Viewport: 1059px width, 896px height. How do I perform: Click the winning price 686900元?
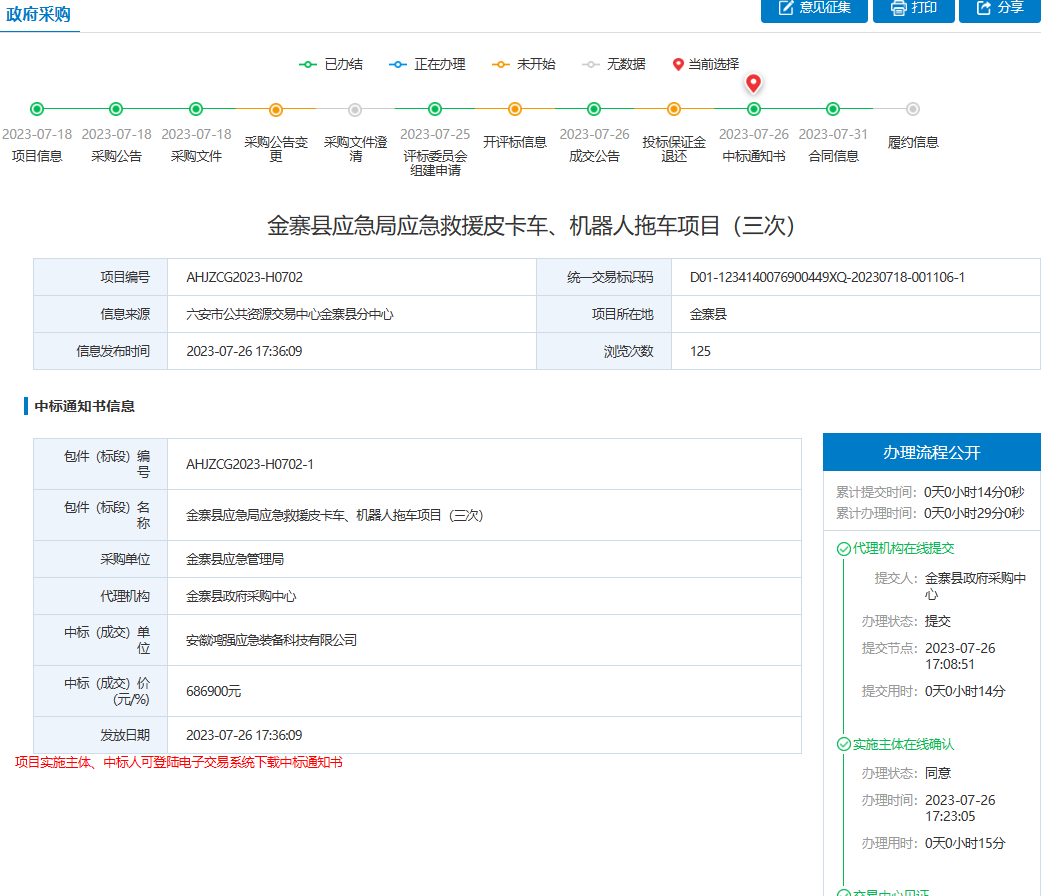(213, 691)
